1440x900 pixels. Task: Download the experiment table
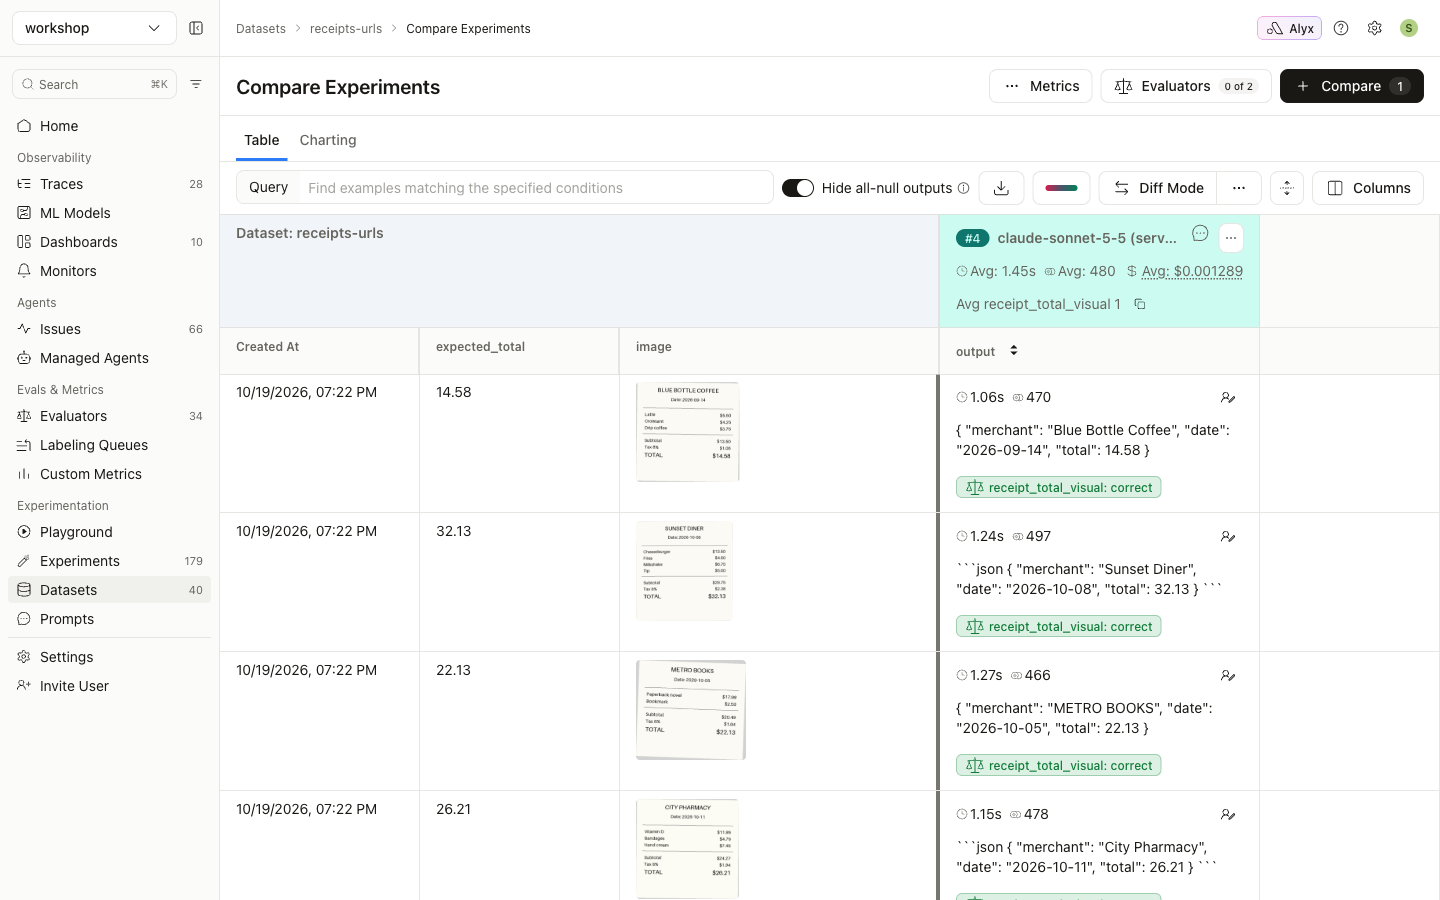[x=1001, y=188]
